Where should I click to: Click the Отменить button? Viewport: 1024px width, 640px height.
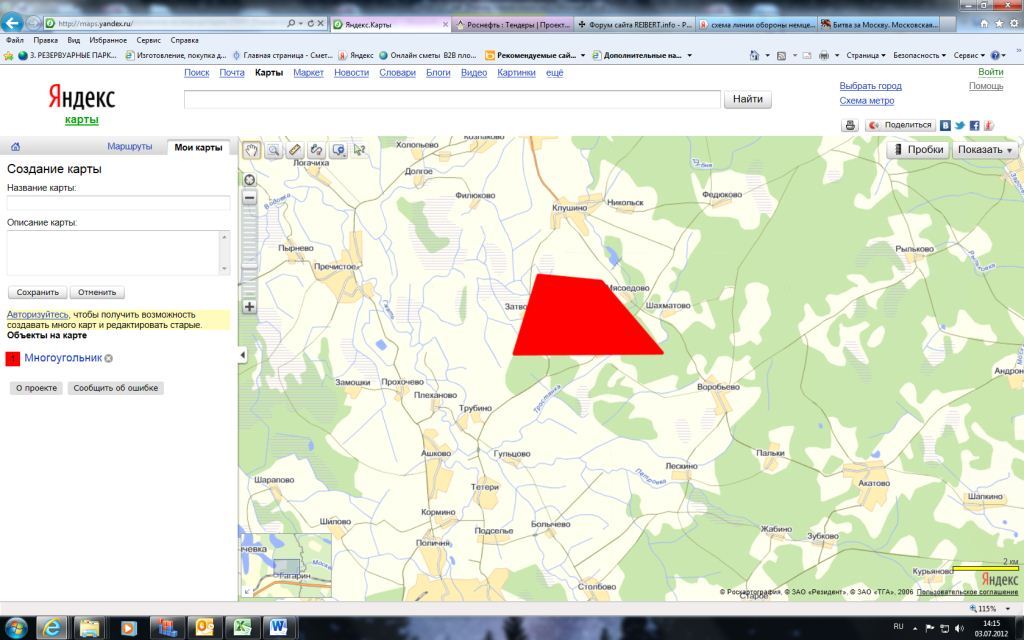(x=97, y=293)
